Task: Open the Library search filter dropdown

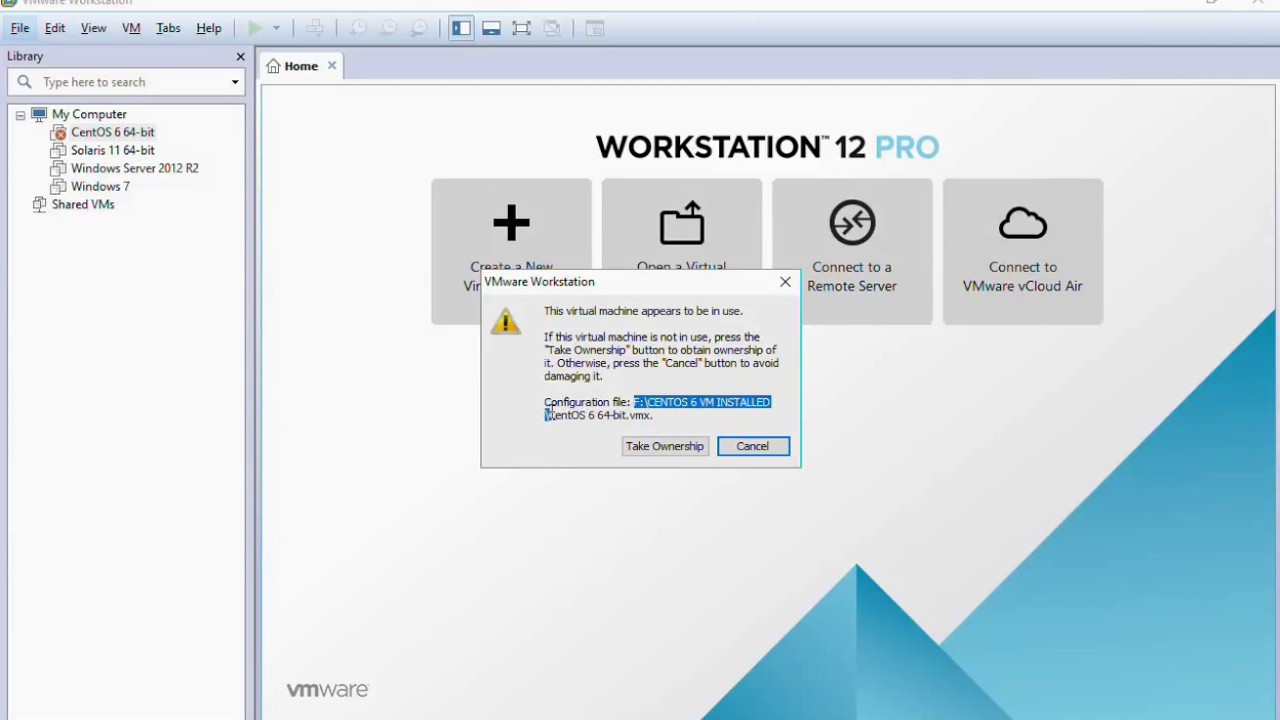Action: pos(235,82)
